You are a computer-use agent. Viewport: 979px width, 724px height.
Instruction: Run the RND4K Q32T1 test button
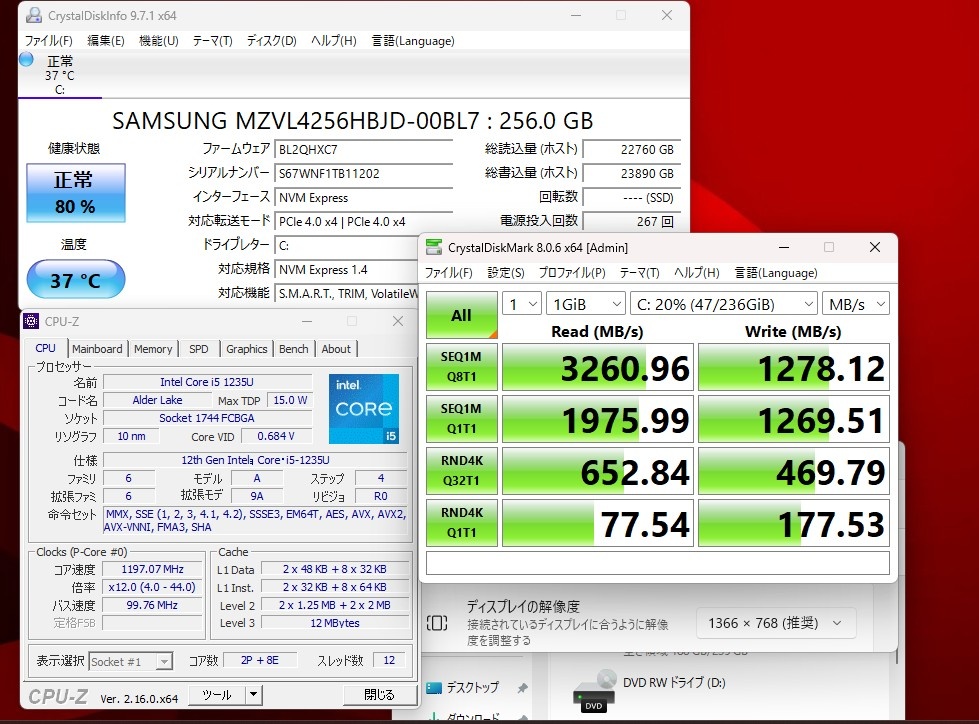point(461,471)
